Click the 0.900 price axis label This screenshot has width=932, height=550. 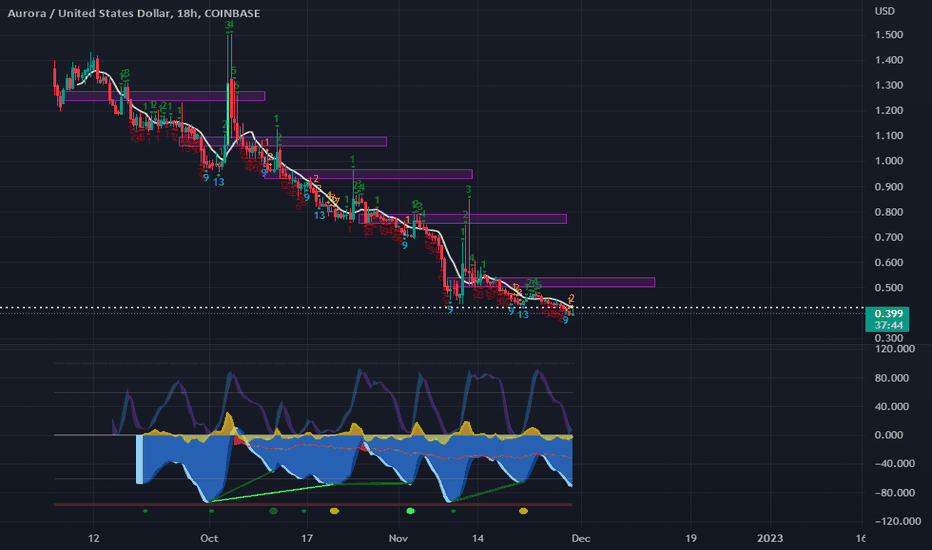[x=889, y=187]
